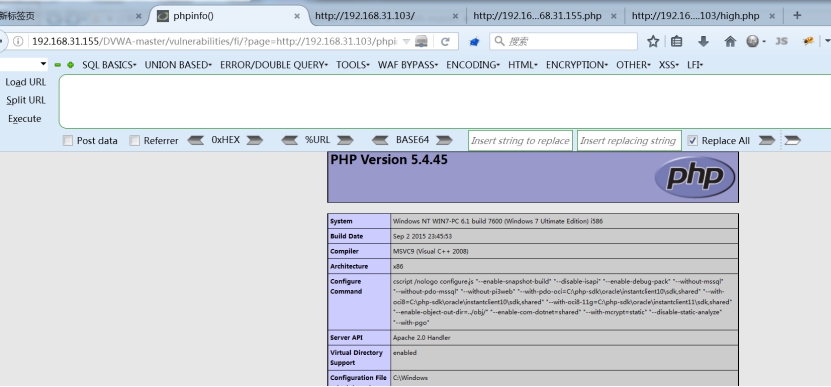Switch to the 68.31.155.php tab

click(544, 16)
